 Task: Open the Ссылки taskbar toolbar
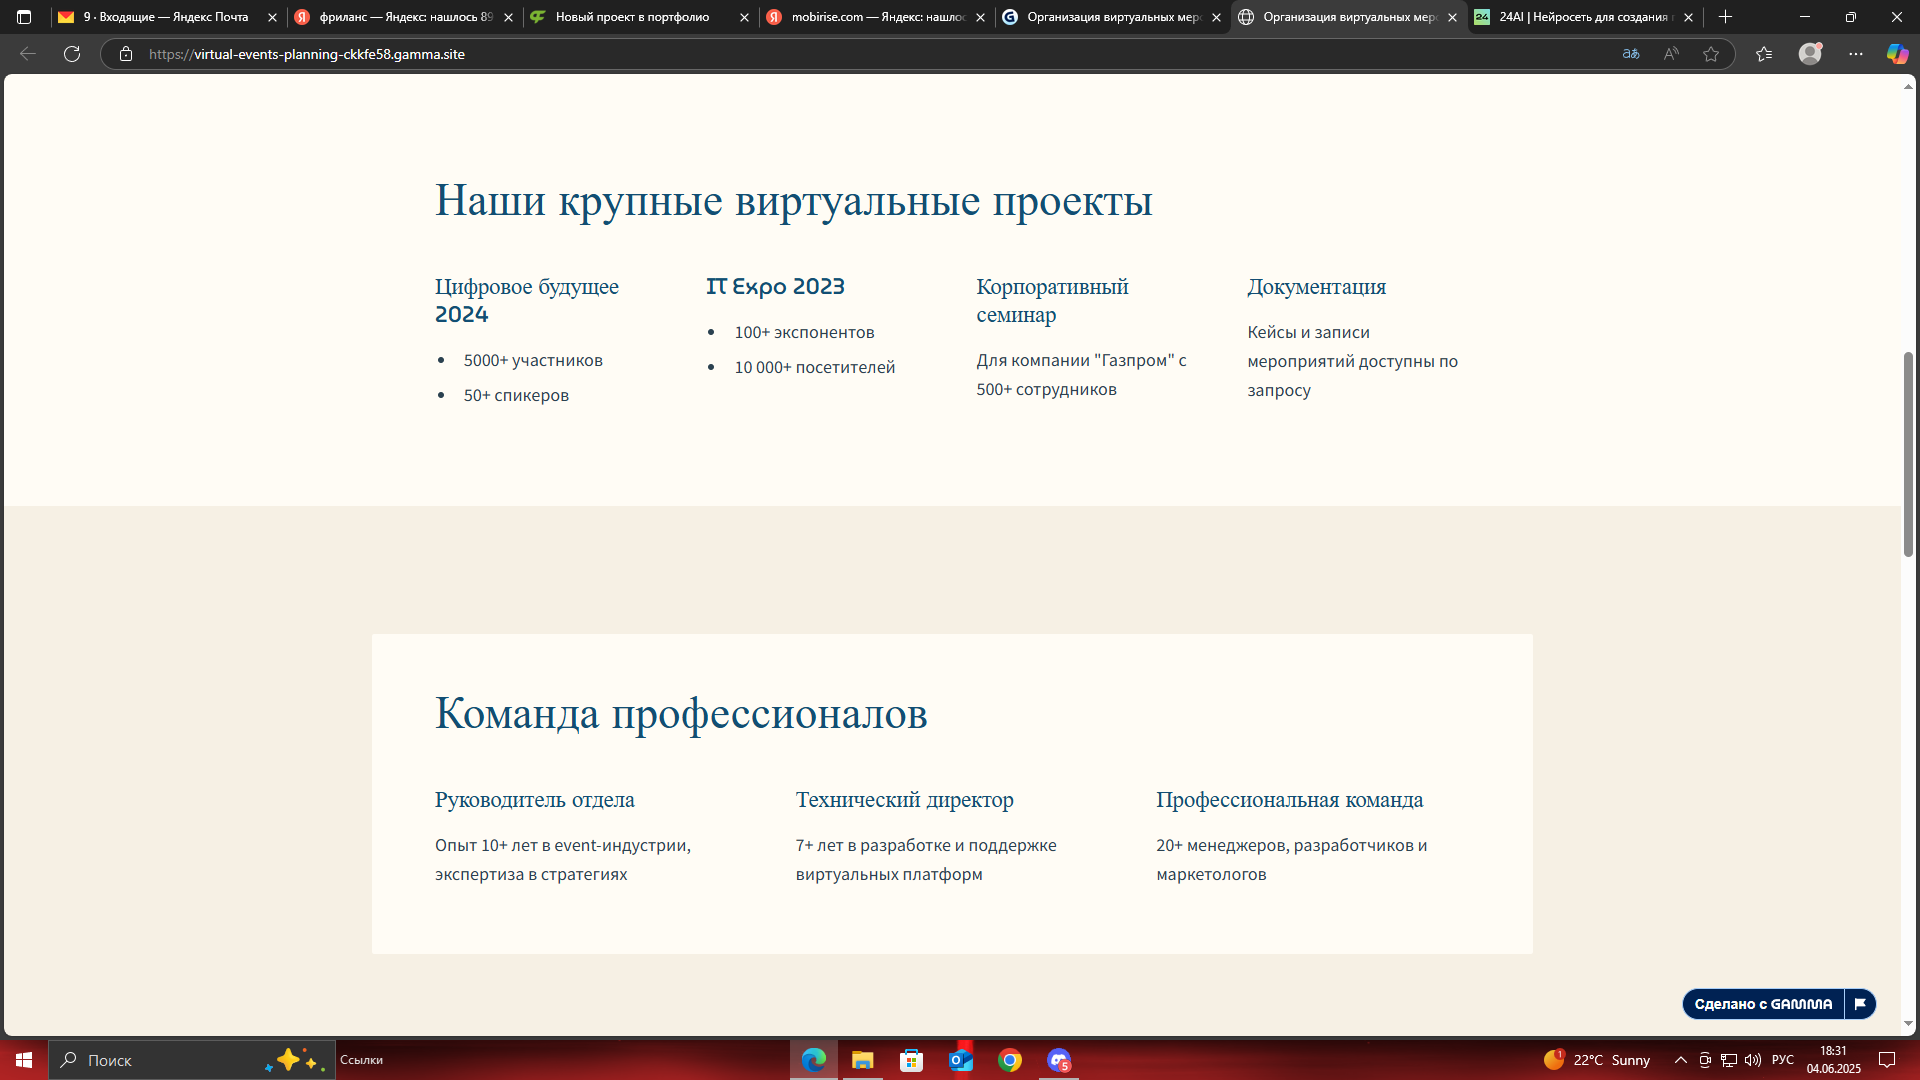362,1060
